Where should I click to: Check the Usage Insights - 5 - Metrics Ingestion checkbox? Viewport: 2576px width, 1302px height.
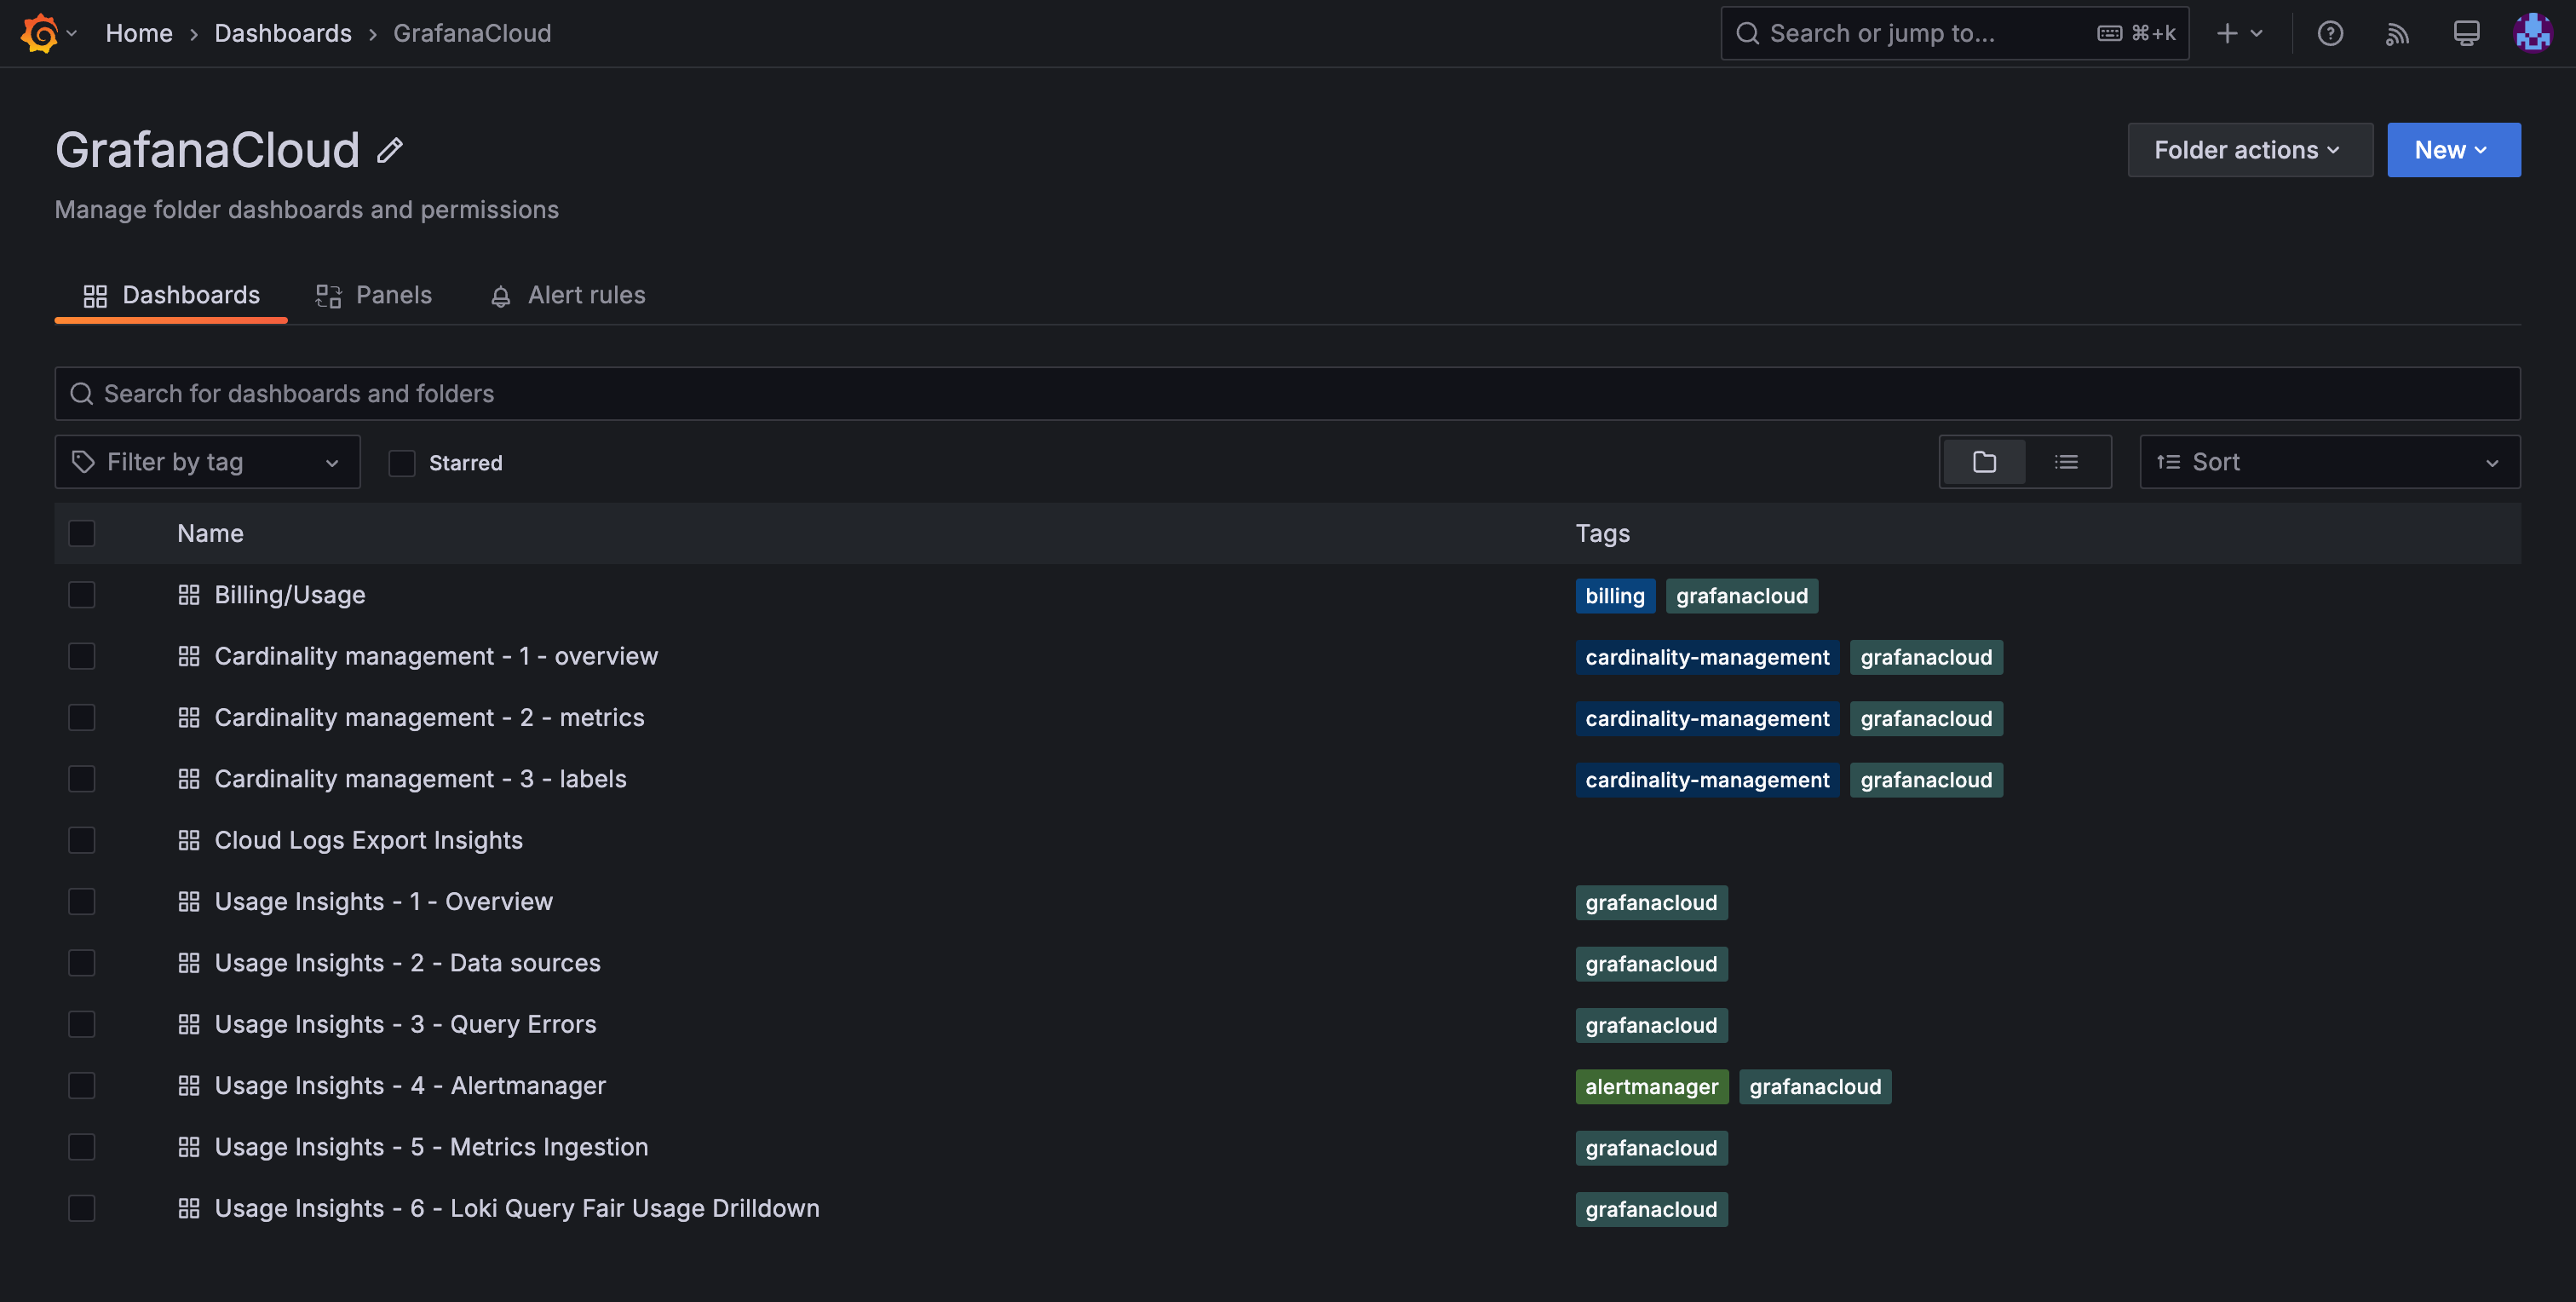(81, 1147)
